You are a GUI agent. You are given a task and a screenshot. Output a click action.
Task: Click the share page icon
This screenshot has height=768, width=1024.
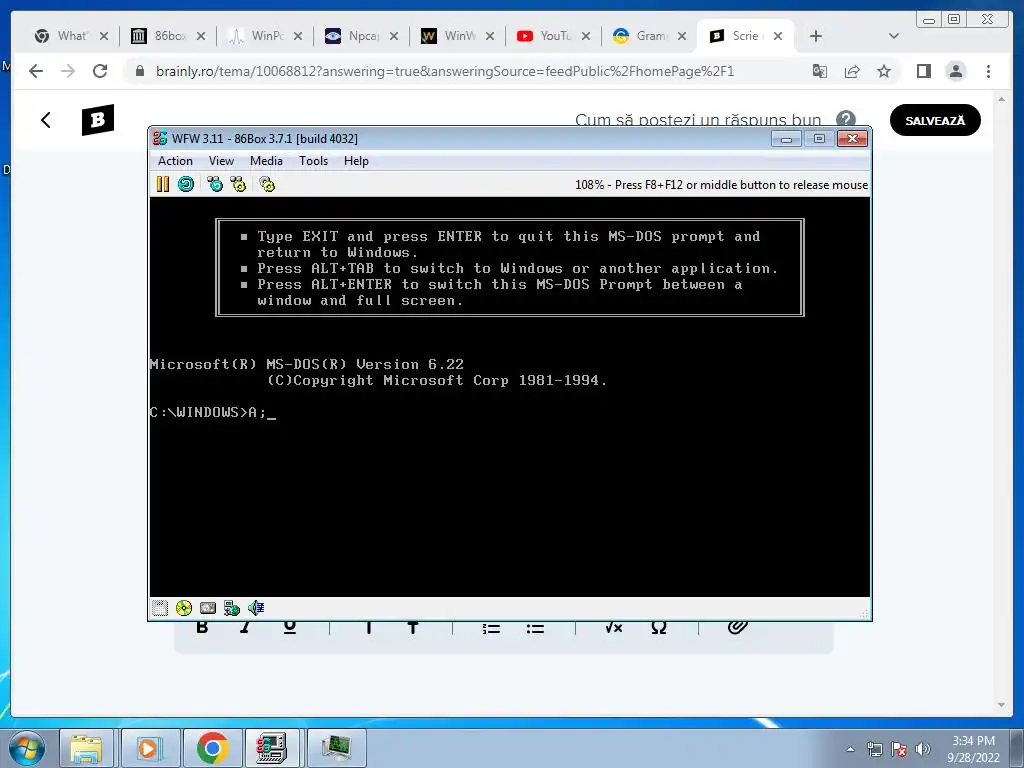pos(852,71)
